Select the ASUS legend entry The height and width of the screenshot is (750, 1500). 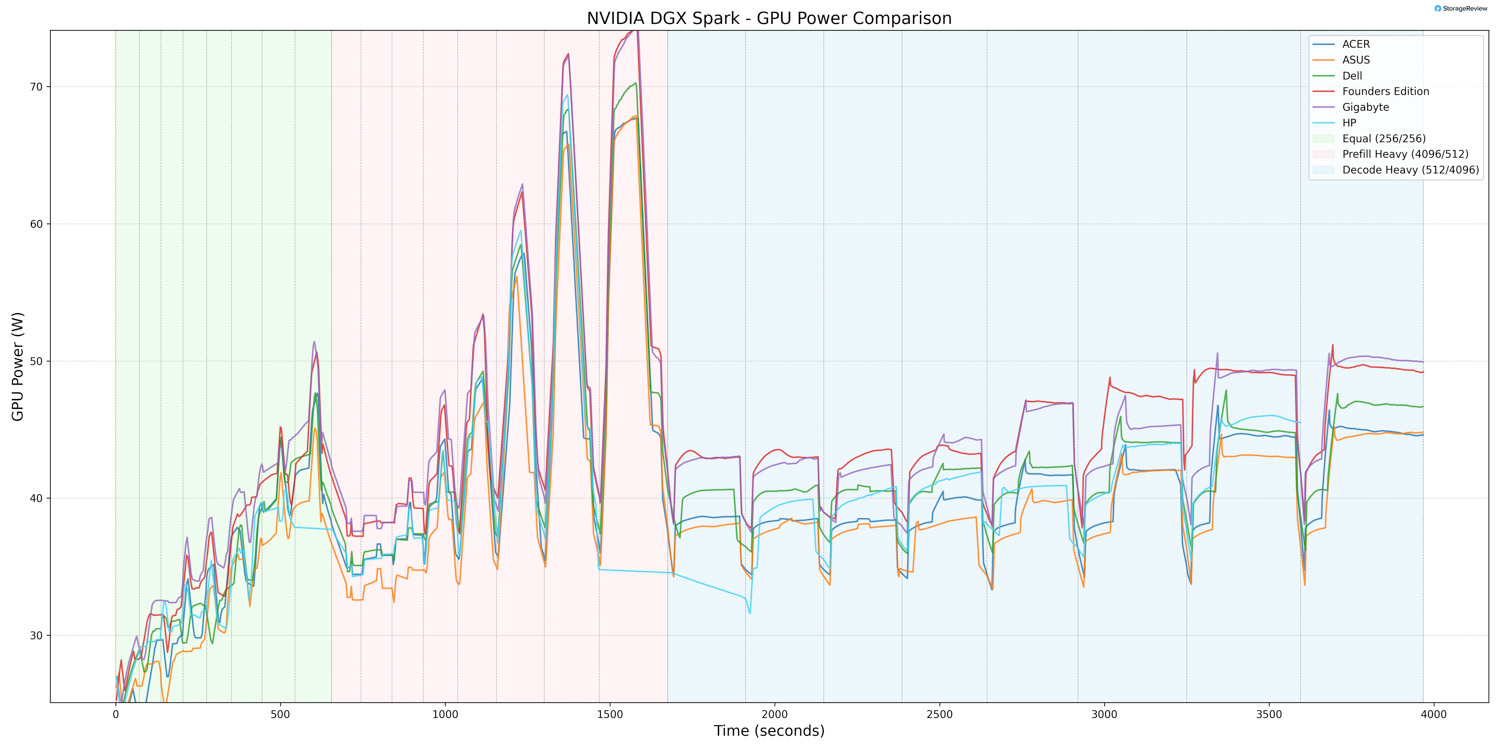coord(1356,60)
